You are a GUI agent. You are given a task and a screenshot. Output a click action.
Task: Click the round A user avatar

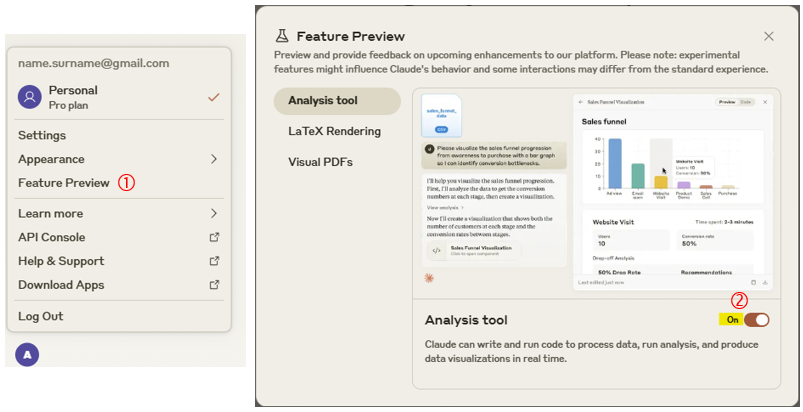coord(27,355)
